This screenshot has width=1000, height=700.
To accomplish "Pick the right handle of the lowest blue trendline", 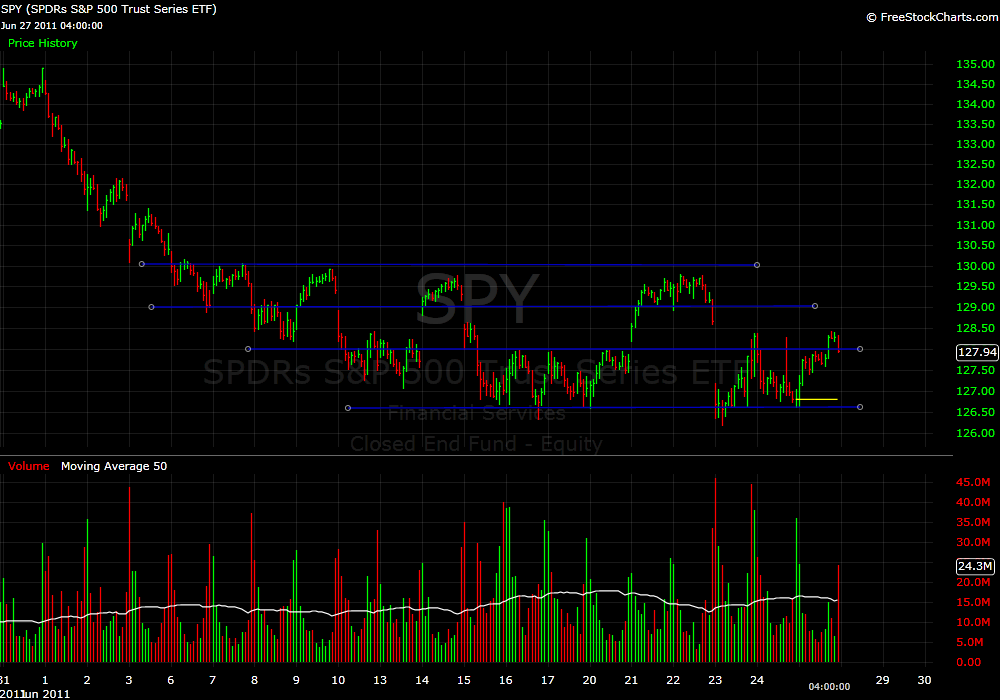I will pos(860,407).
